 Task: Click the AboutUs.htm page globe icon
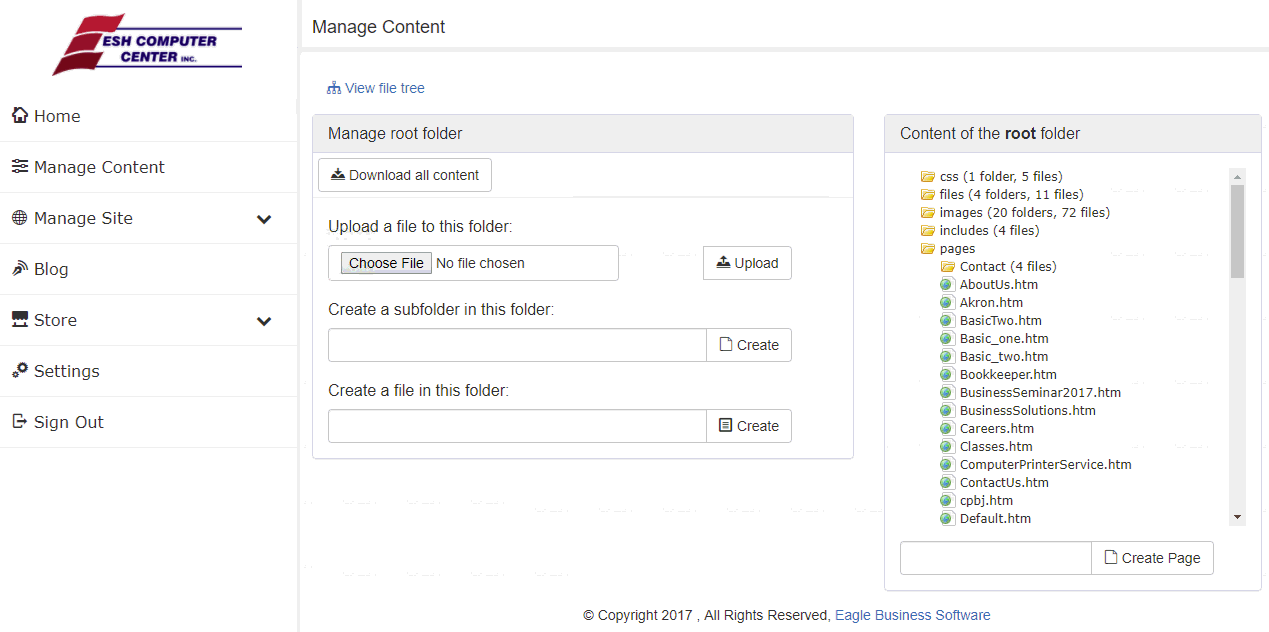[x=947, y=285]
